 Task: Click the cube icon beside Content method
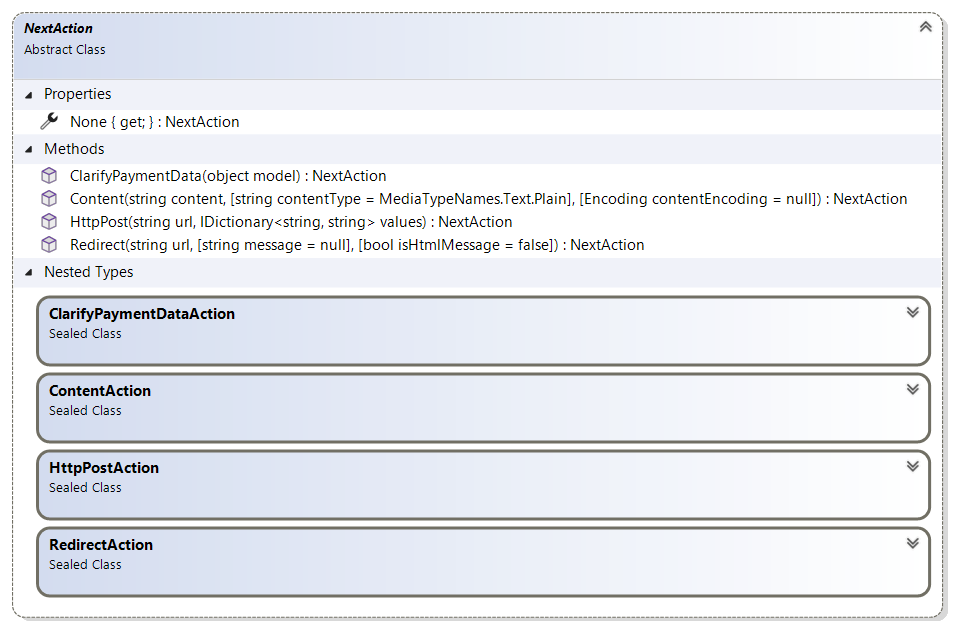[x=49, y=198]
